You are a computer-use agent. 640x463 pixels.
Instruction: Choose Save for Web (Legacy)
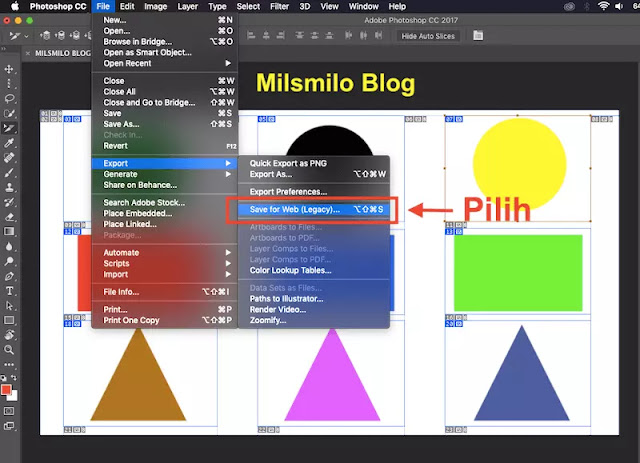pos(313,209)
